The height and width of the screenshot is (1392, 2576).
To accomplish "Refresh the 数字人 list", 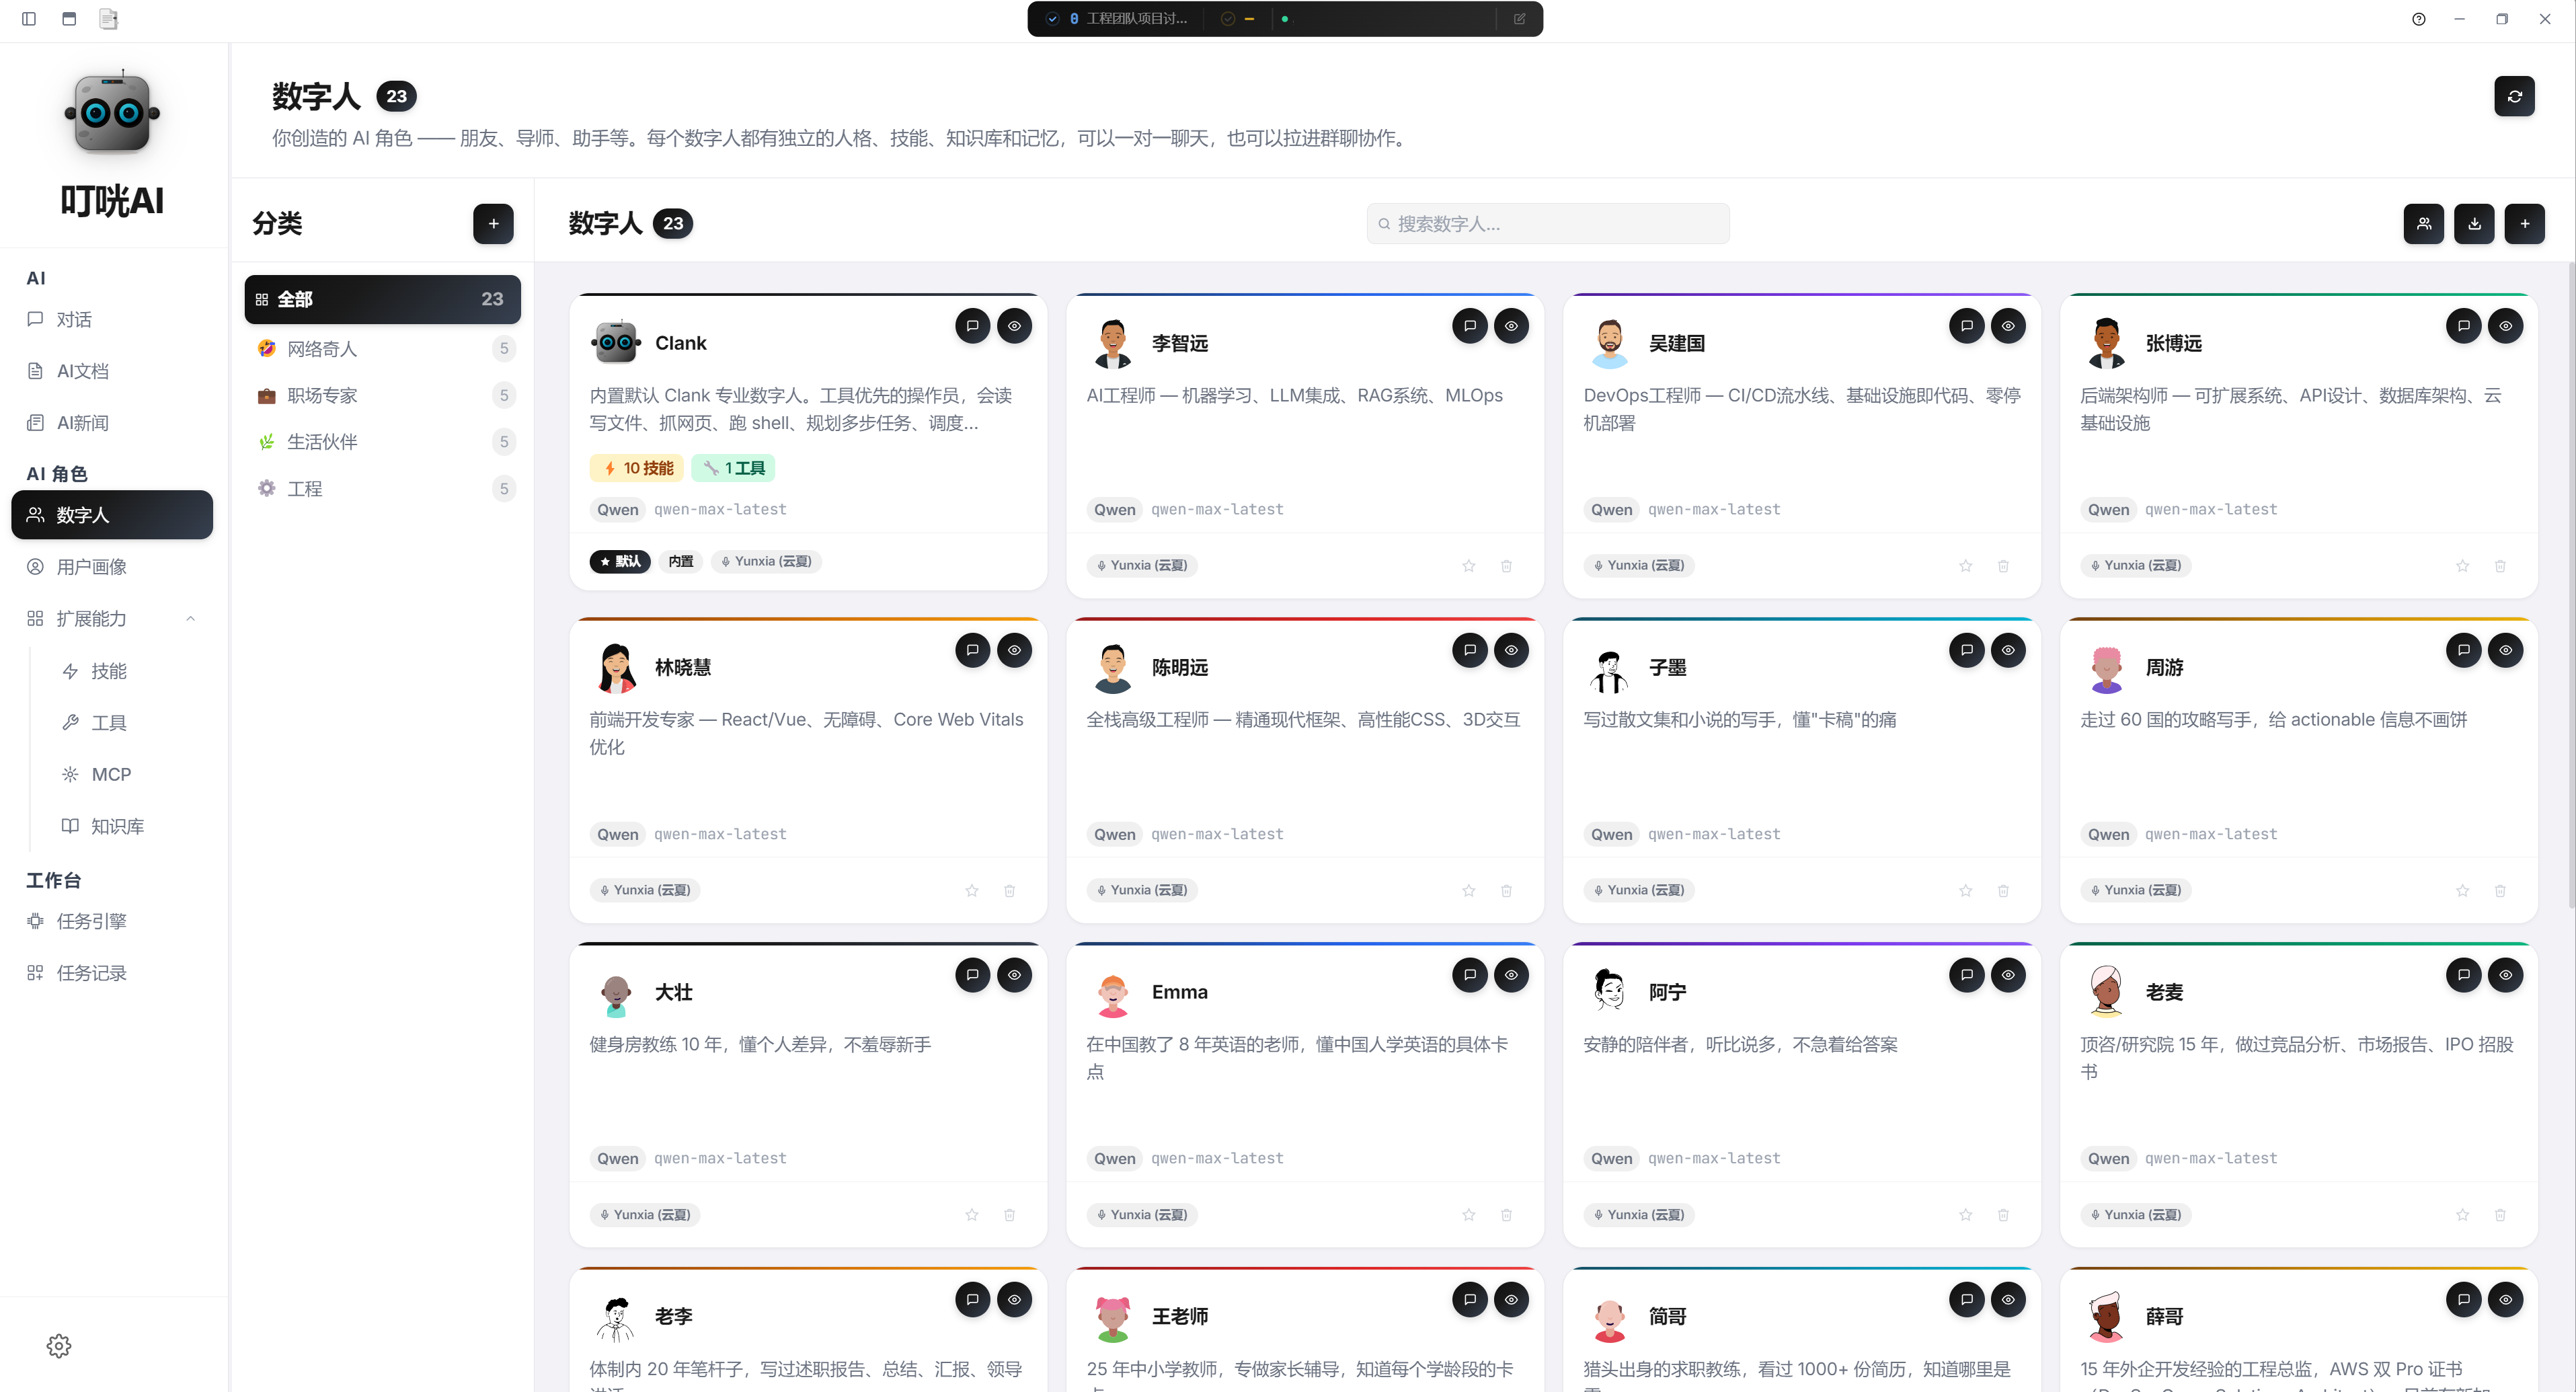I will tap(2514, 96).
